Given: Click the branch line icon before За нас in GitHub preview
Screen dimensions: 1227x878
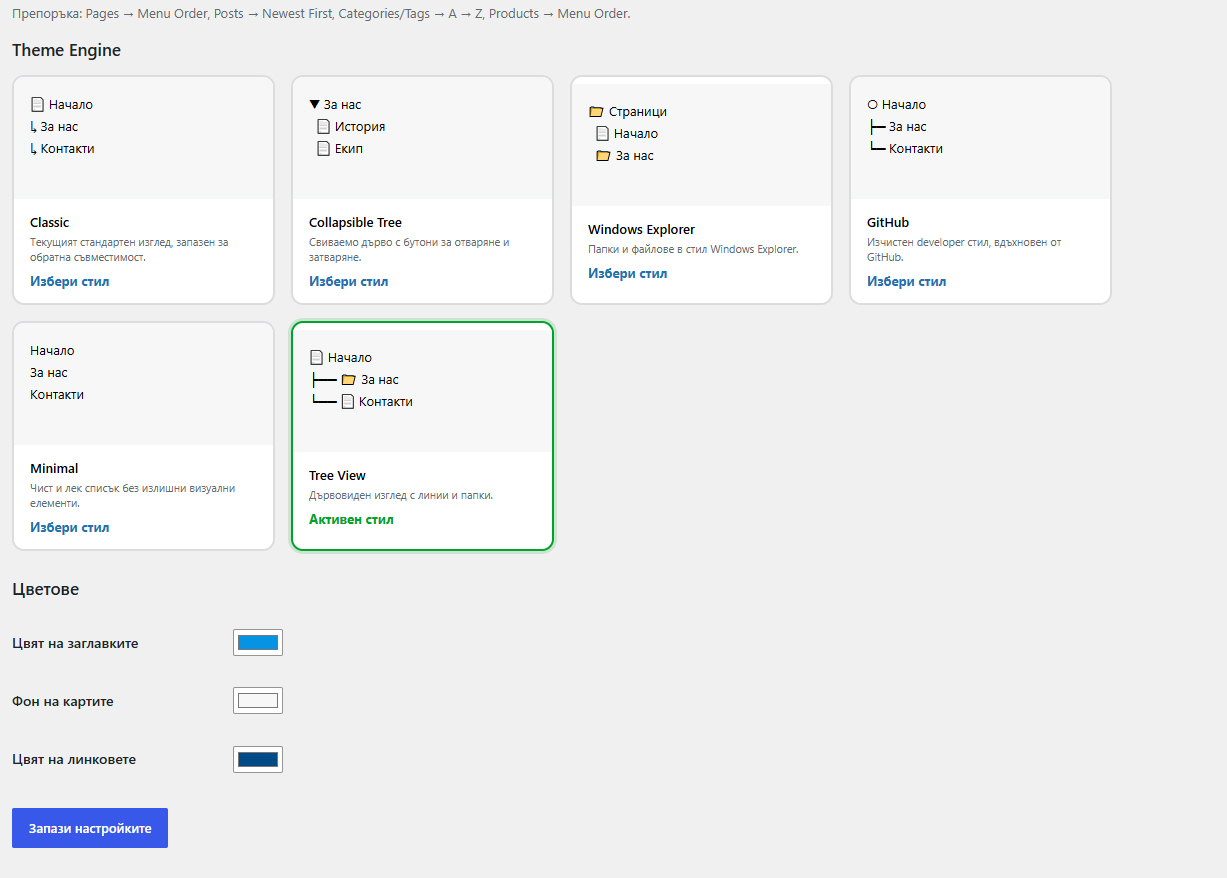Looking at the screenshot, I should point(877,126).
